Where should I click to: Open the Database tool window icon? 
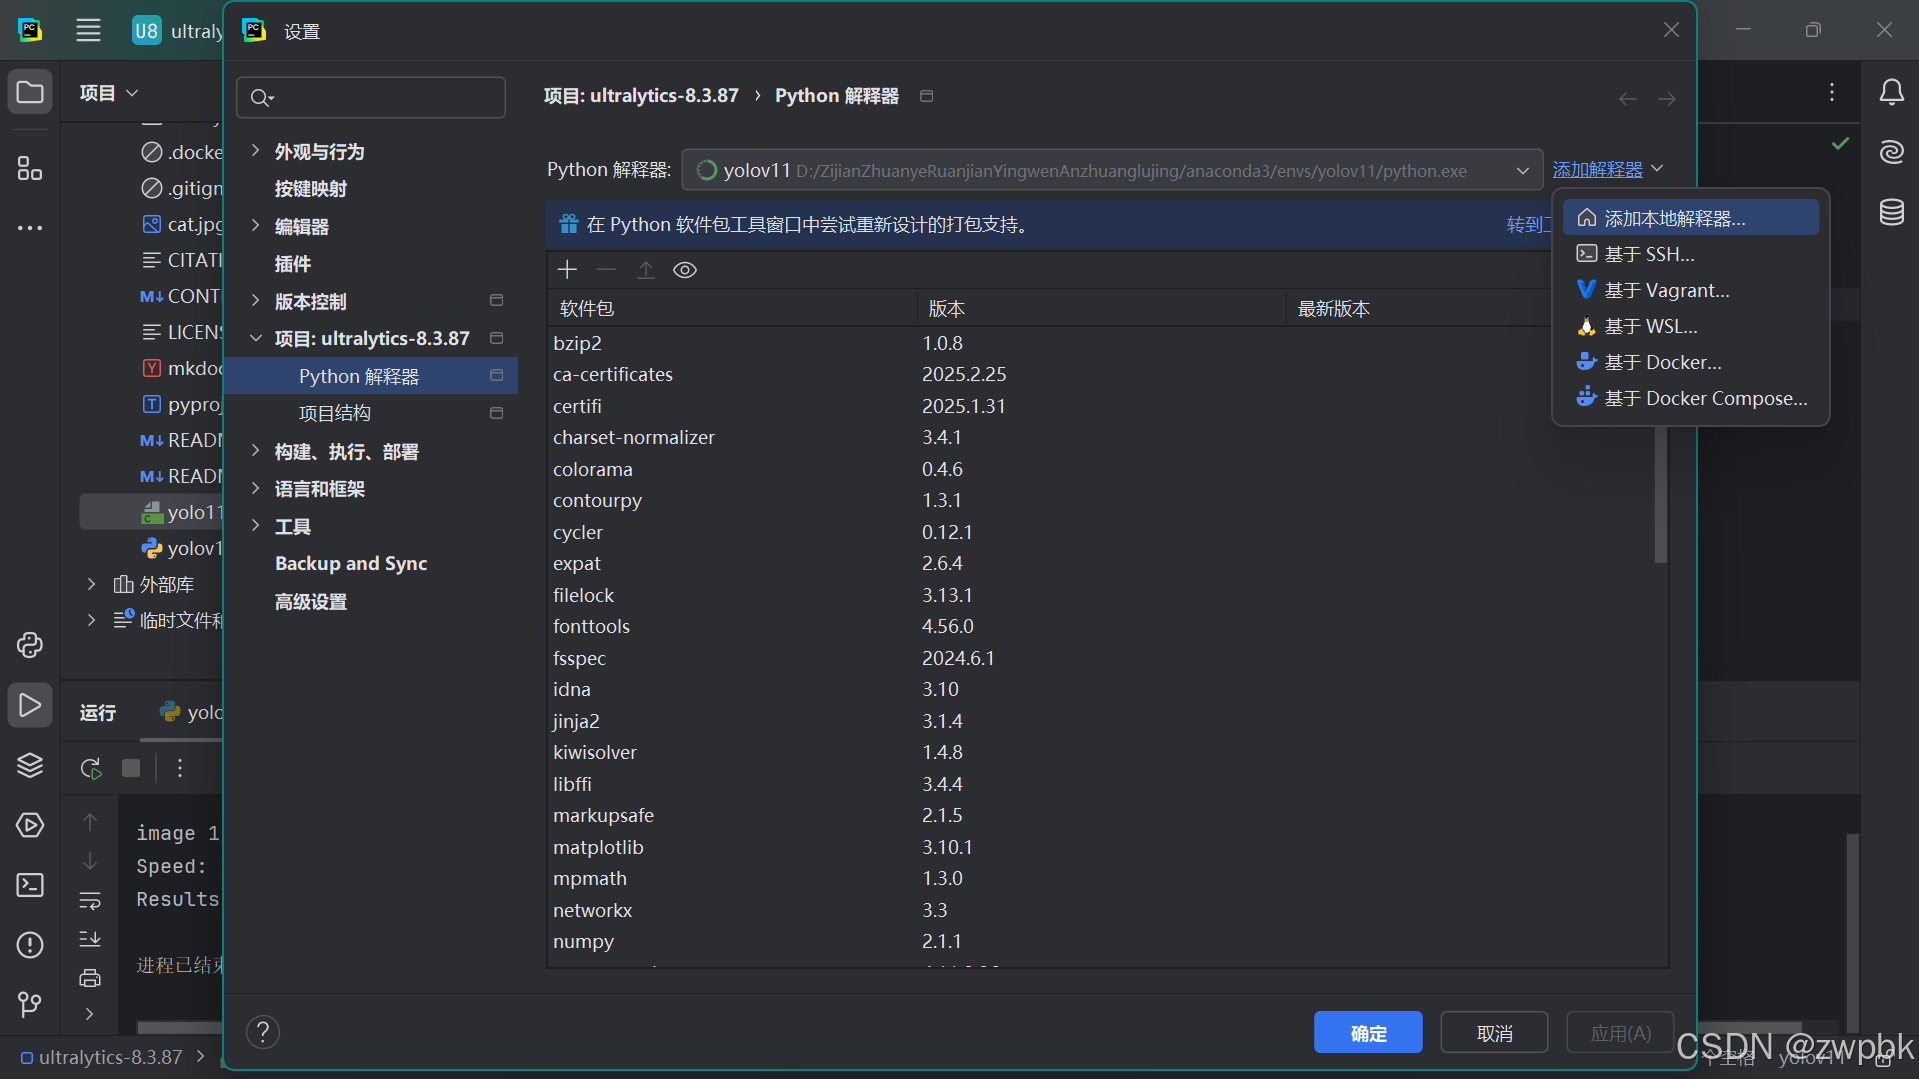(1891, 212)
